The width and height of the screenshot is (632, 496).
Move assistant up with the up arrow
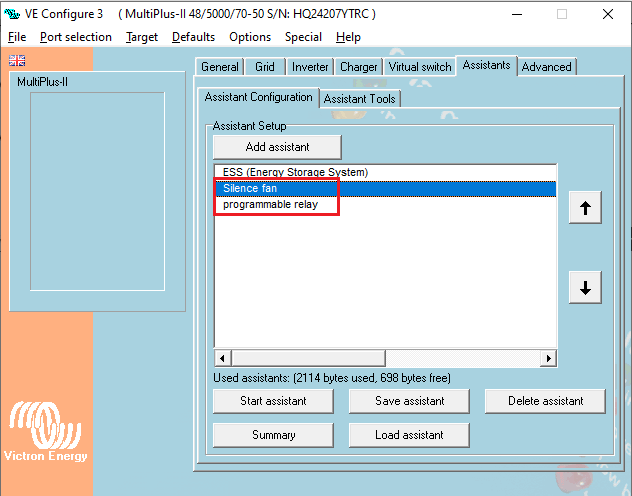[585, 208]
